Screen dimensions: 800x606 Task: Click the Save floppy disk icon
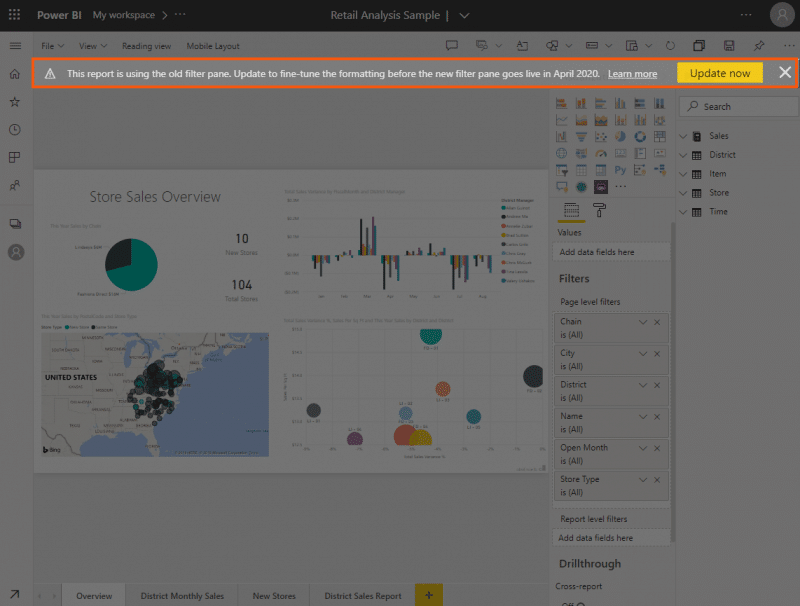(x=729, y=46)
